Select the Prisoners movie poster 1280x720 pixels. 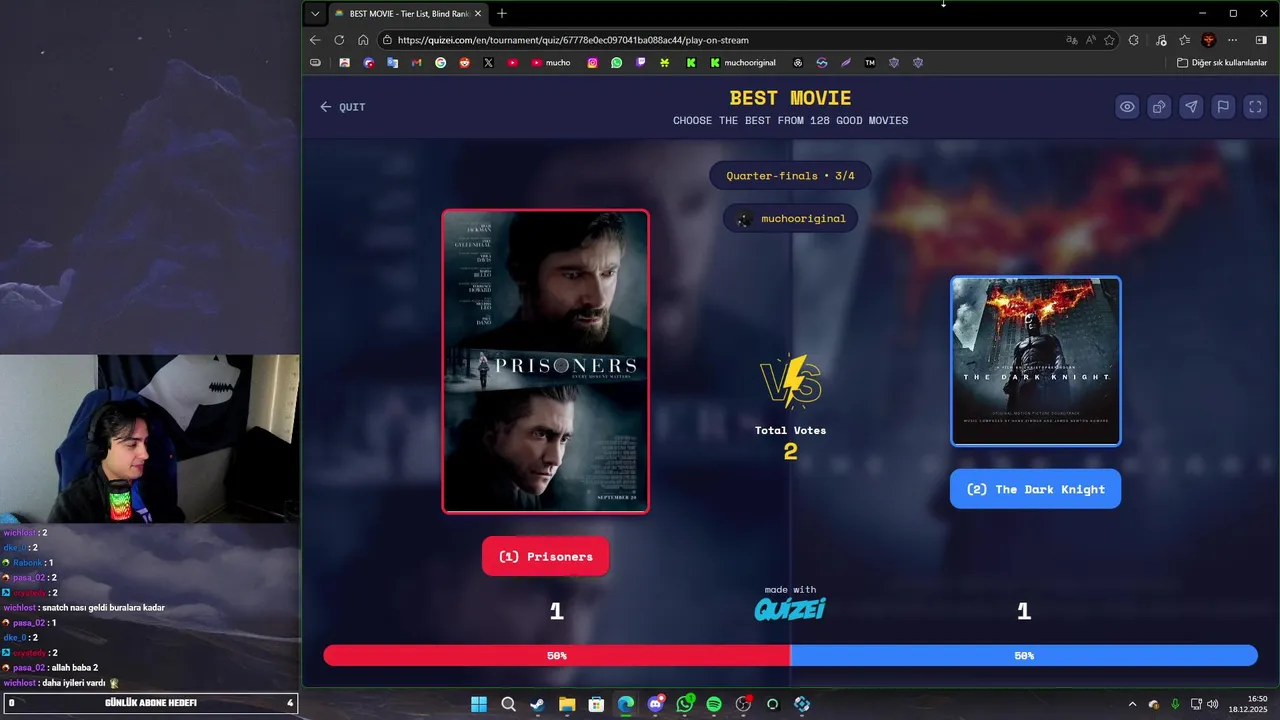coord(546,361)
